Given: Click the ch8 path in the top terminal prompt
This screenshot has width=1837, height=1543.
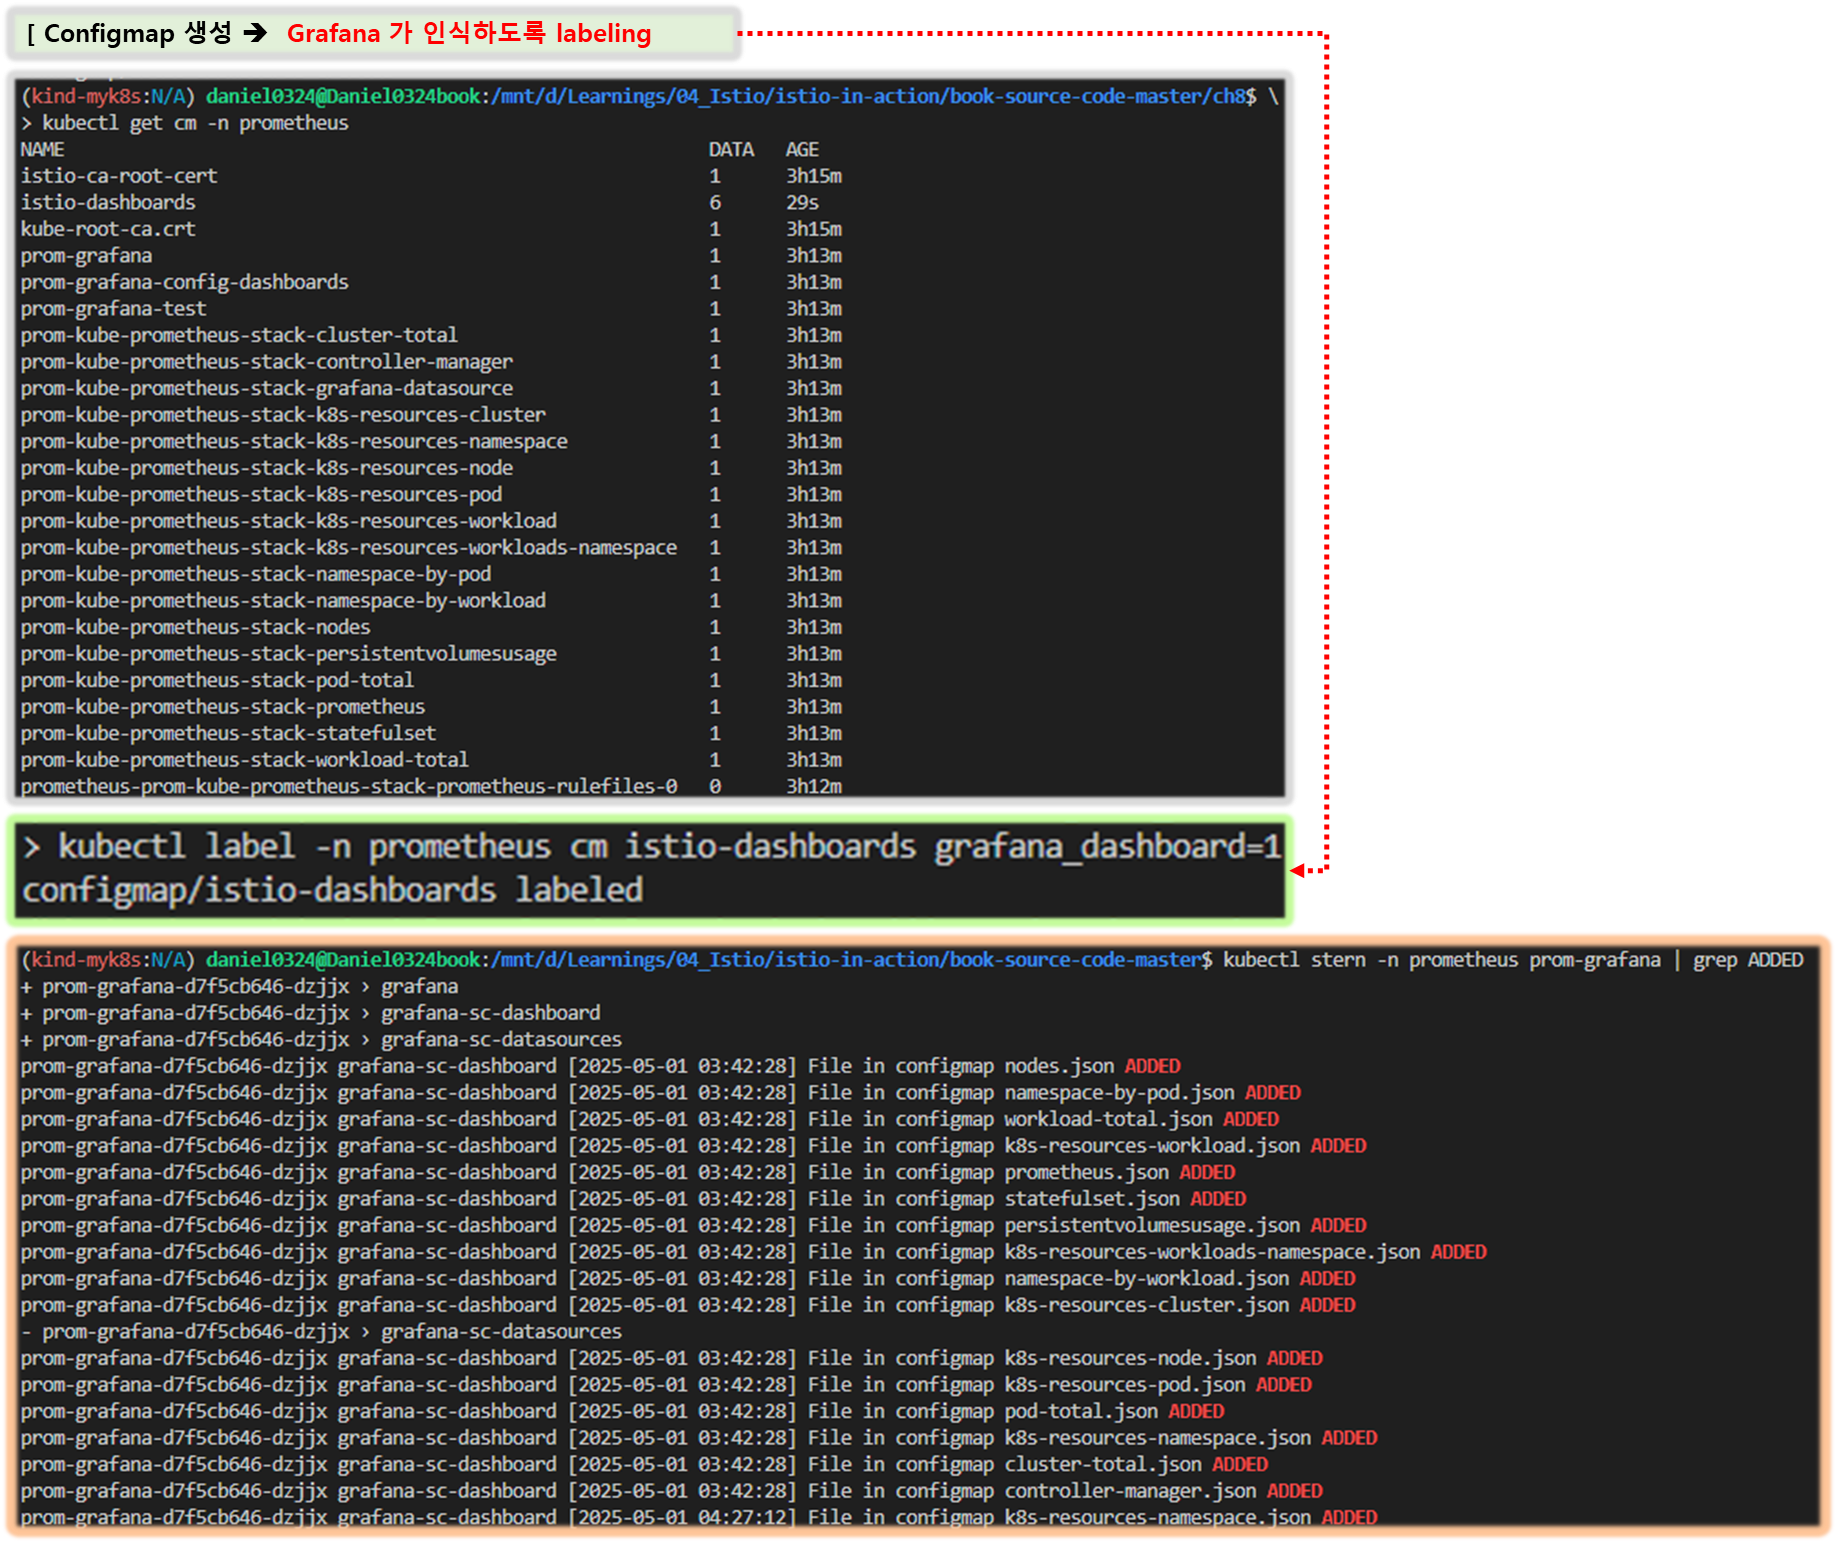Looking at the screenshot, I should coord(1228,96).
